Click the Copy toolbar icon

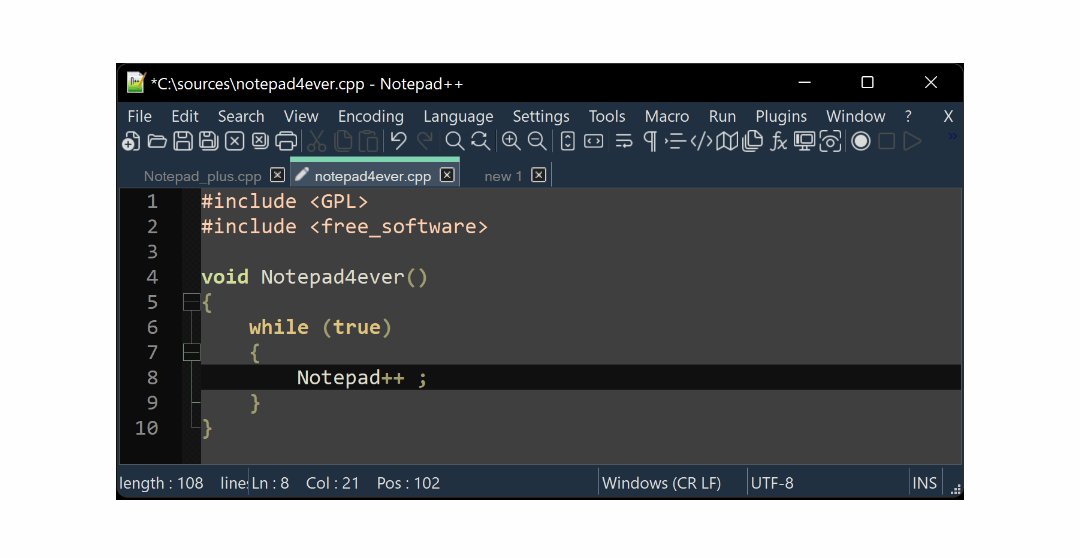click(342, 141)
